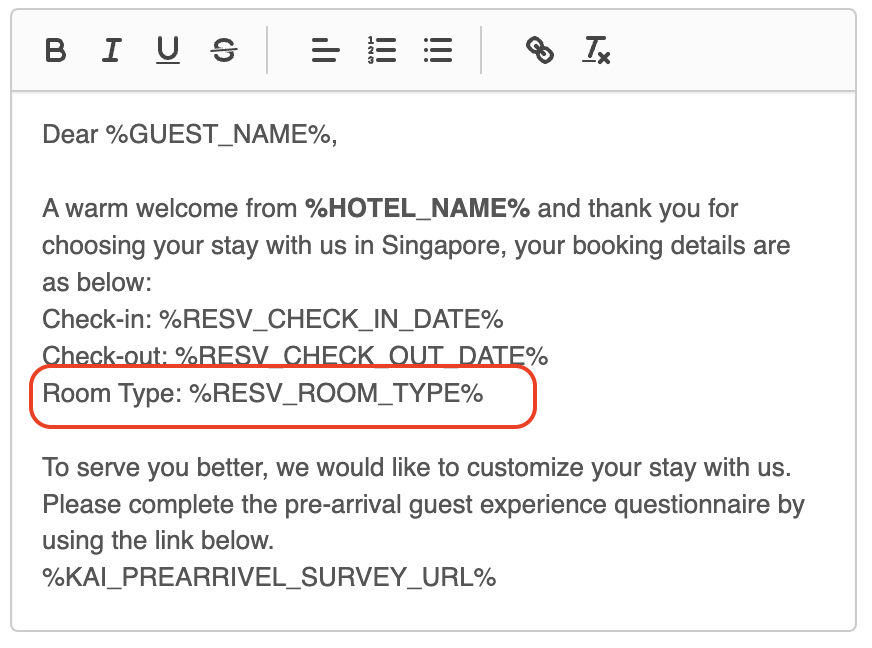Click the %KAI_PREARRIVEL_SURVEY_URL% placeholder

(268, 577)
